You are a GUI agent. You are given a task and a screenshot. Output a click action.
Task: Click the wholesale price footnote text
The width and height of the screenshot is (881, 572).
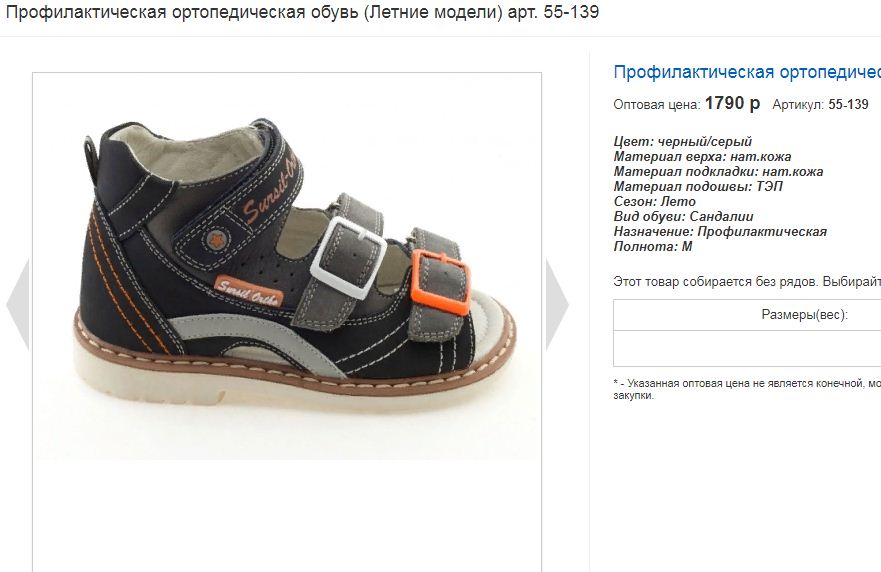point(747,389)
